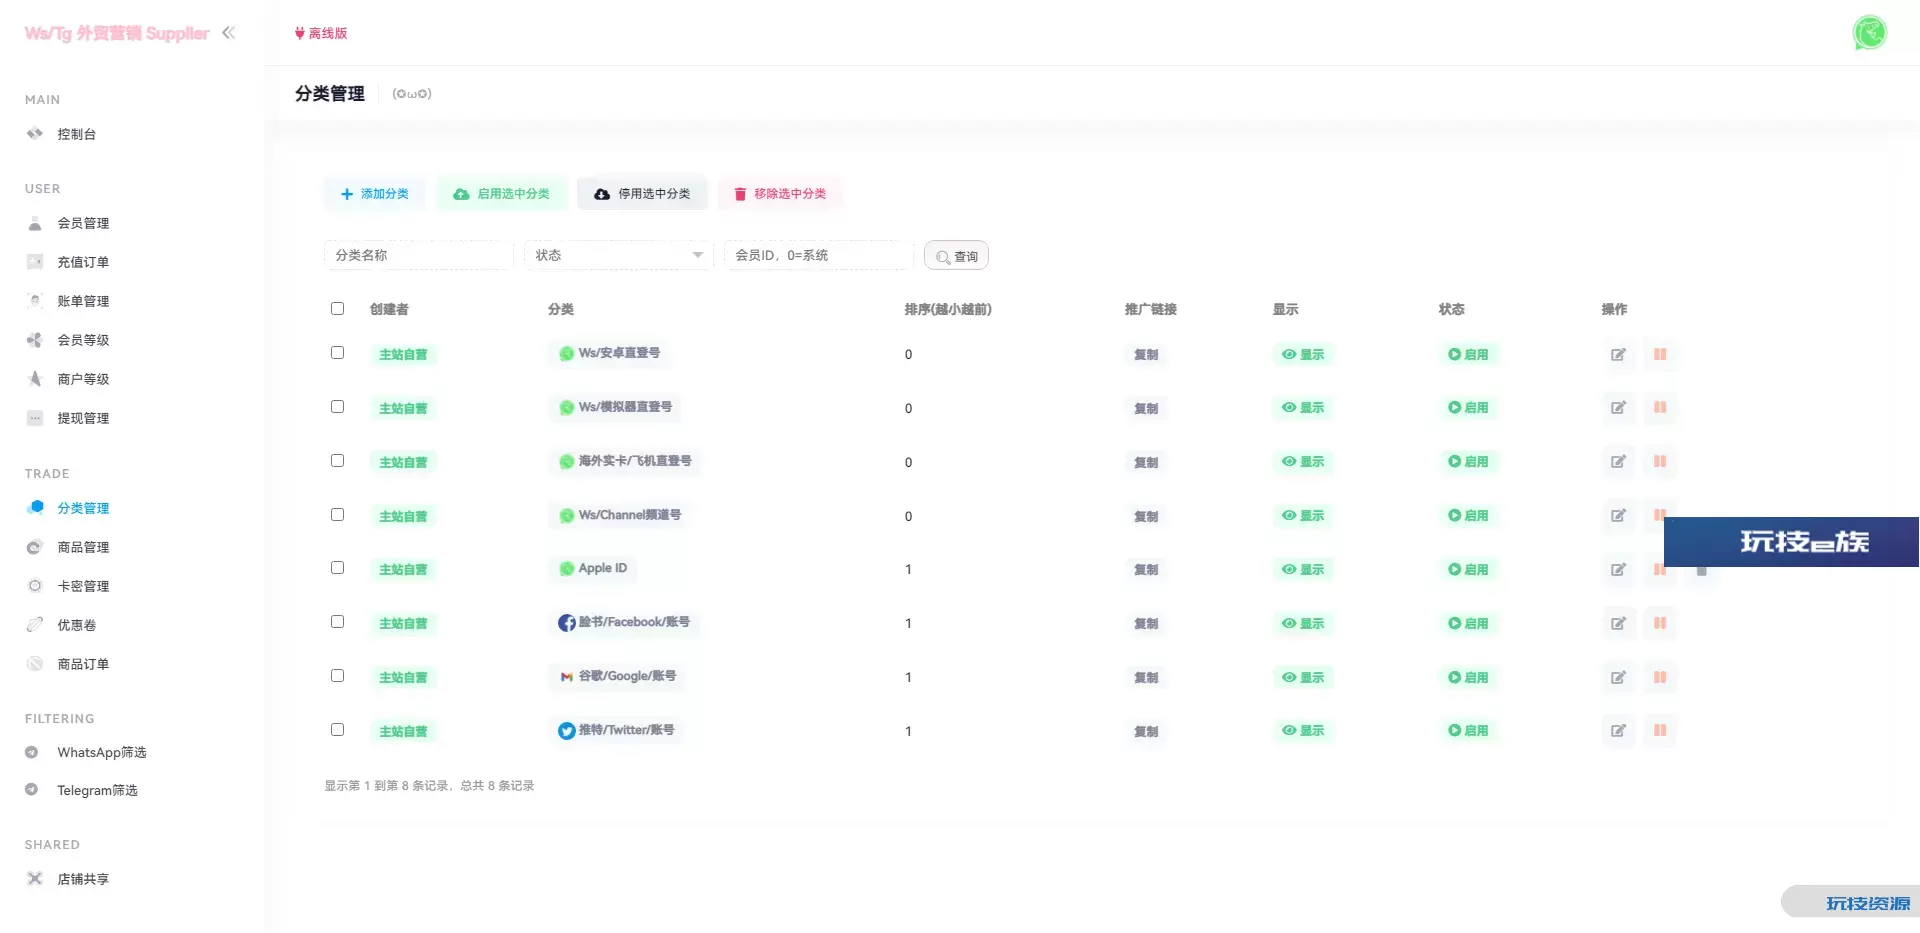
Task: Open 店铺共享 shop sharing
Action: tap(83, 879)
